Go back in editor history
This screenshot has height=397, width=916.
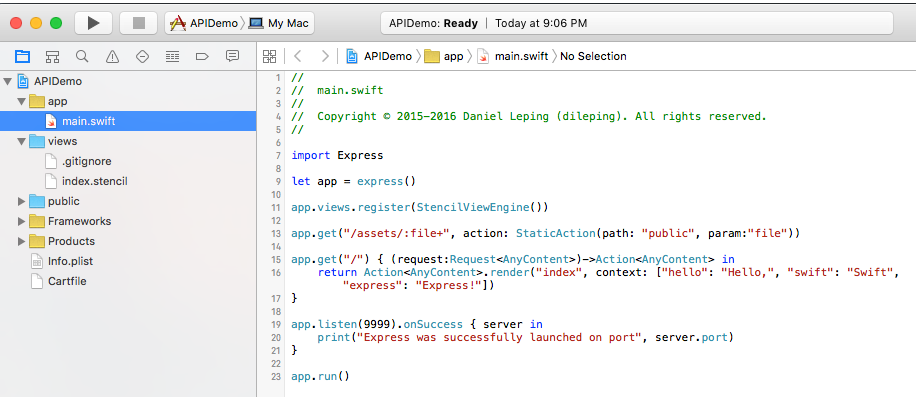point(297,56)
